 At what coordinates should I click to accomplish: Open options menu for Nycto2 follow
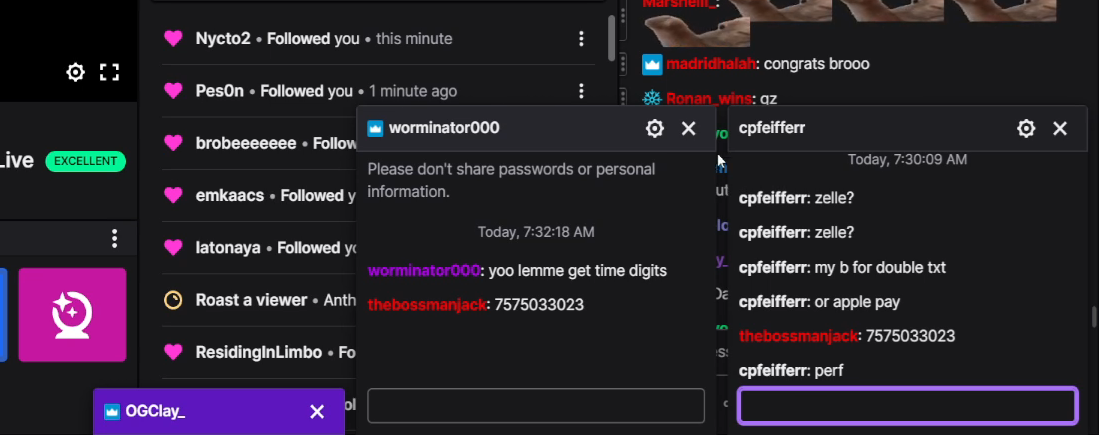[x=581, y=39]
